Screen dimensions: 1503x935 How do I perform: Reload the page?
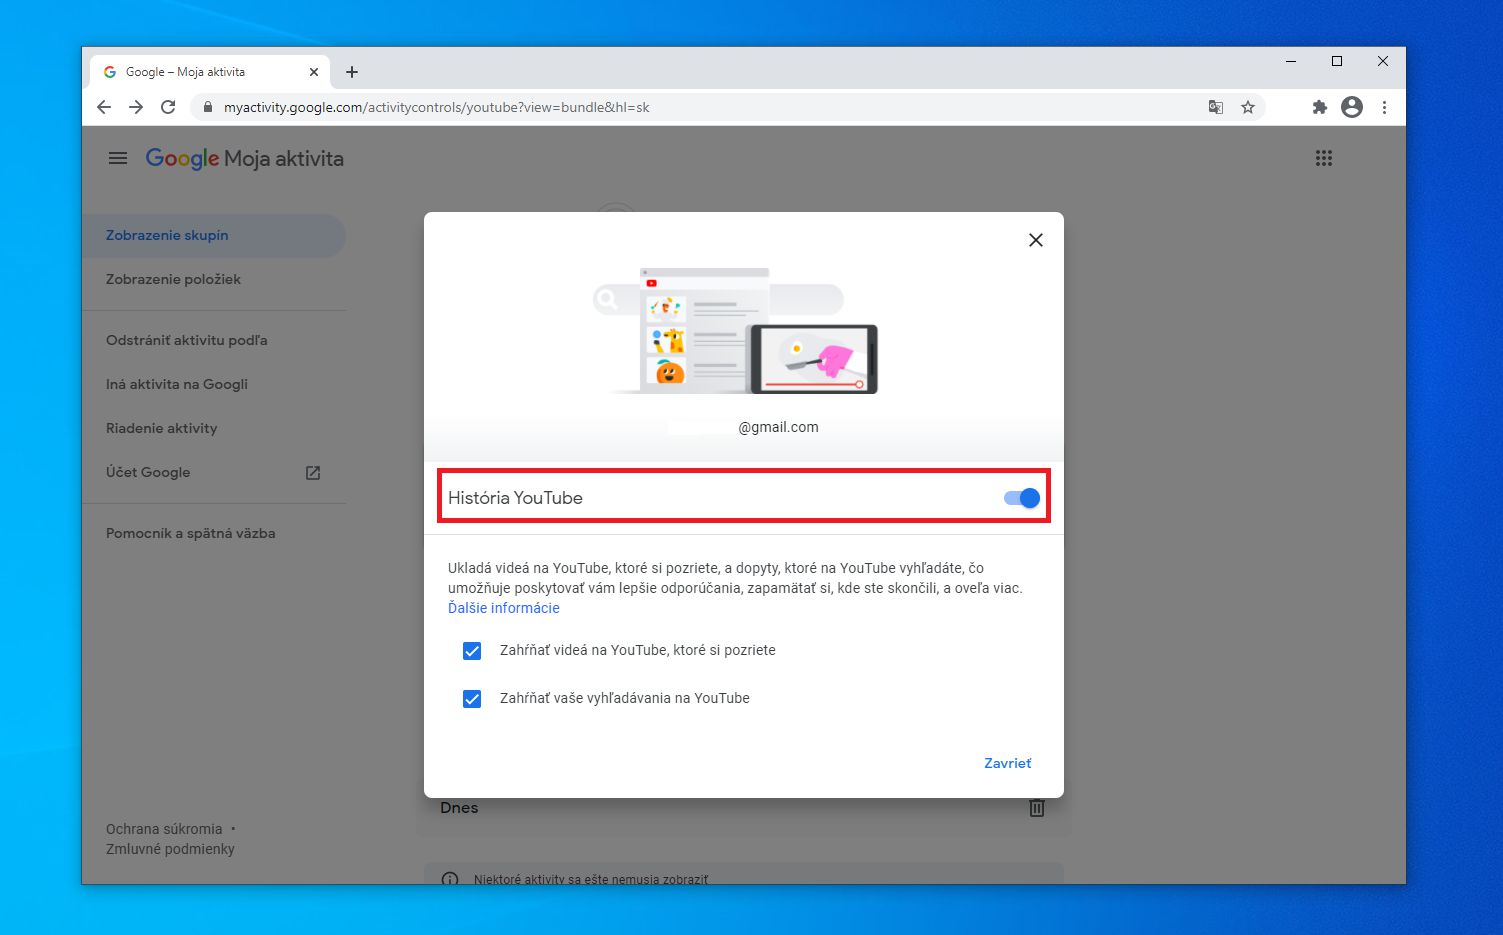click(168, 107)
